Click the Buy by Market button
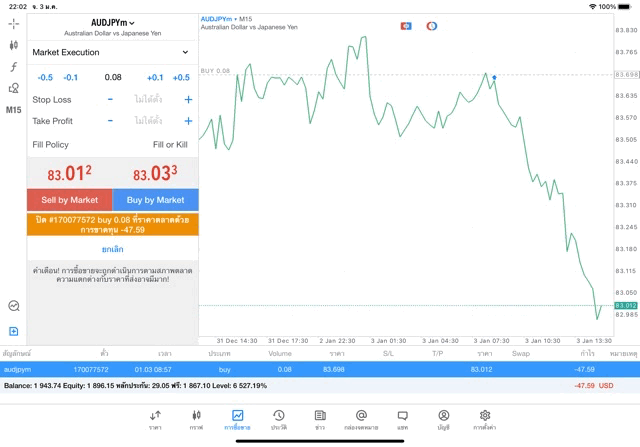640x447 pixels. pyautogui.click(x=155, y=200)
